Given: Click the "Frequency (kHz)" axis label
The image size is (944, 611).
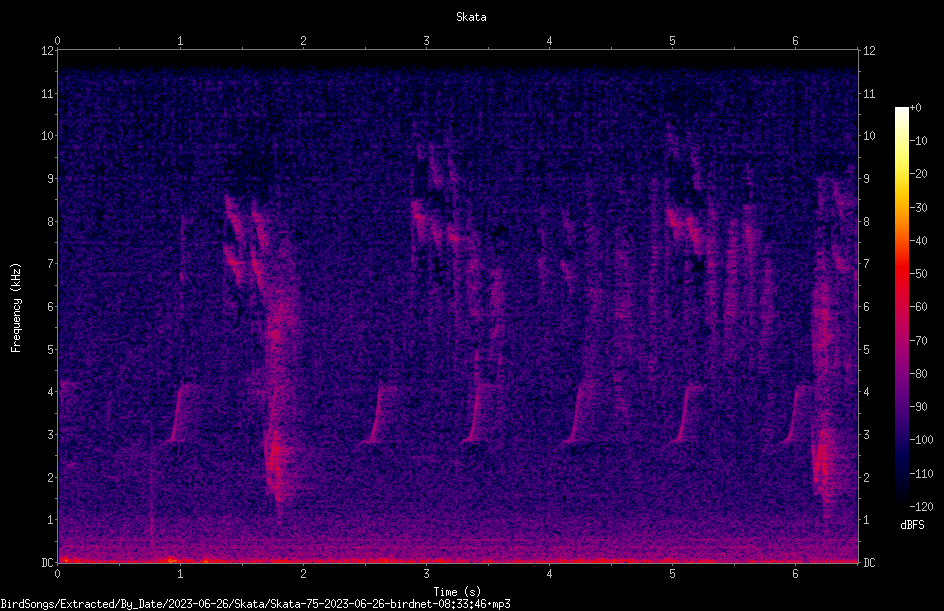Looking at the screenshot, I should [x=16, y=308].
